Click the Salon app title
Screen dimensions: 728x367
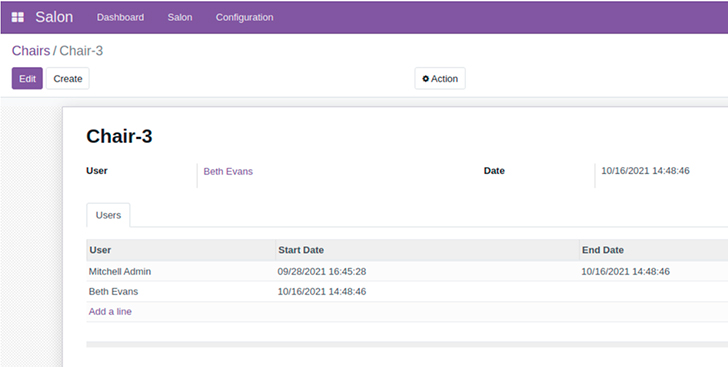(x=54, y=17)
